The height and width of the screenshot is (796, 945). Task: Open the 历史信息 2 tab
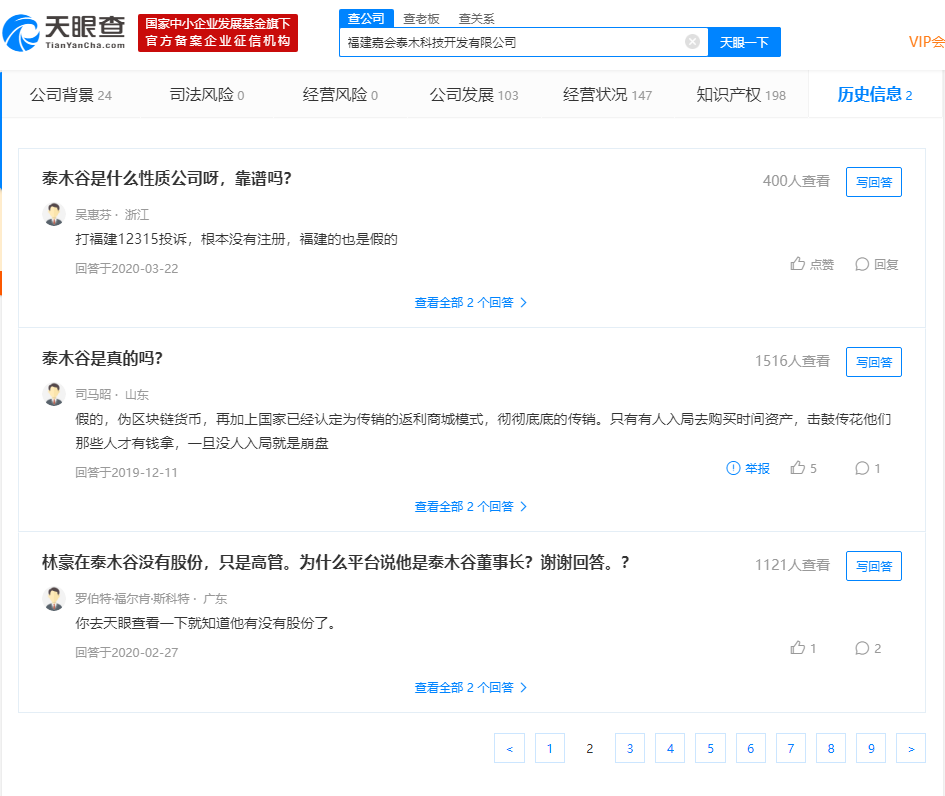[874, 95]
